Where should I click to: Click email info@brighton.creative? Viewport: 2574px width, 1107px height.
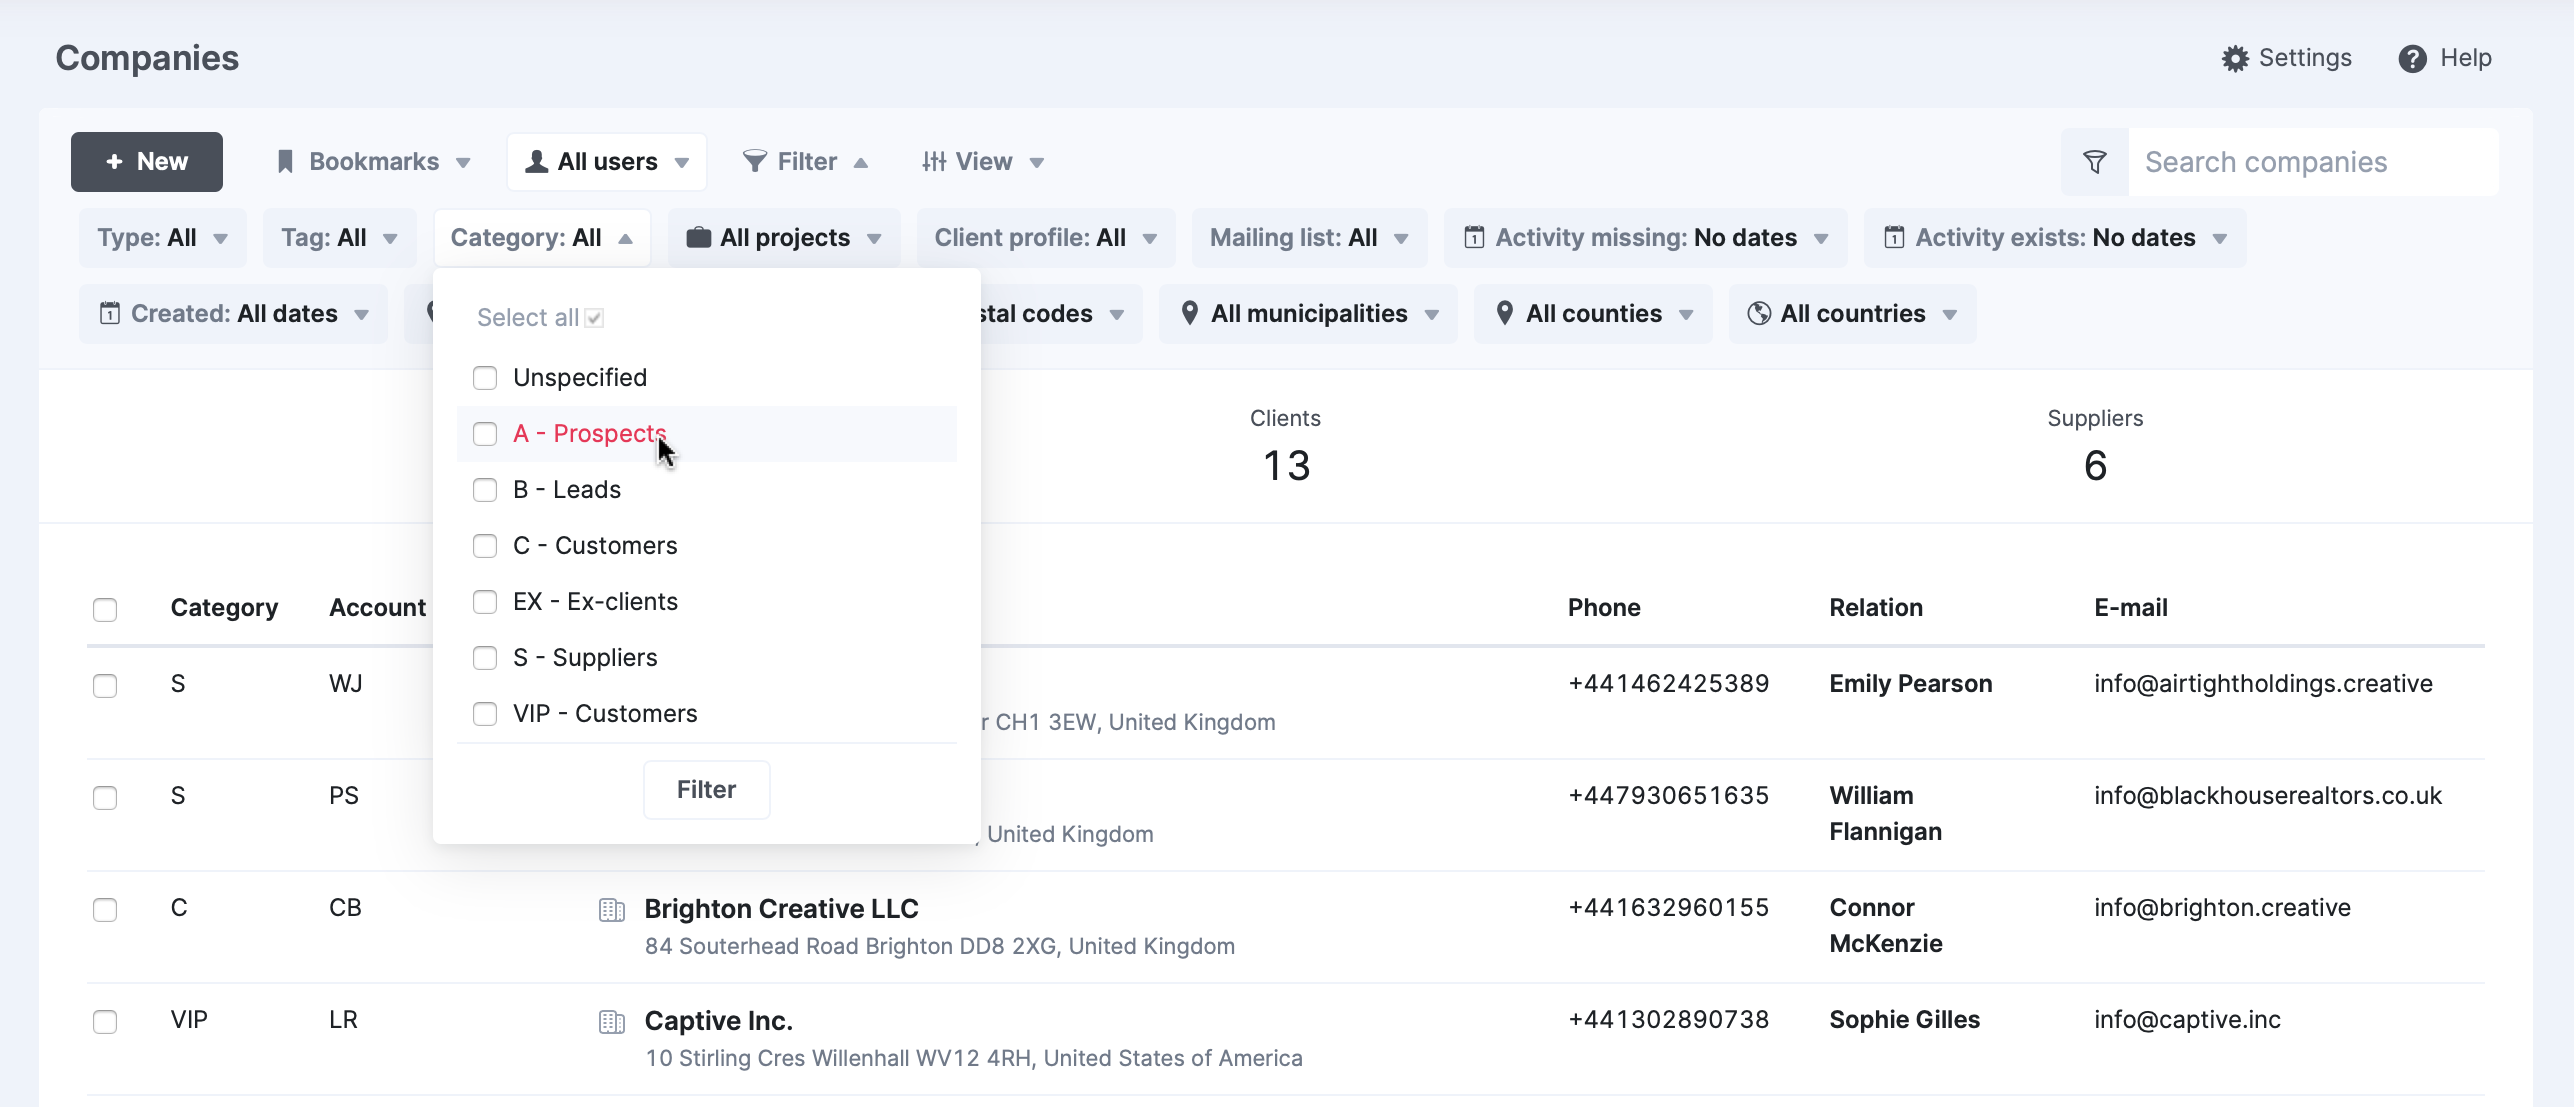pos(2222,908)
